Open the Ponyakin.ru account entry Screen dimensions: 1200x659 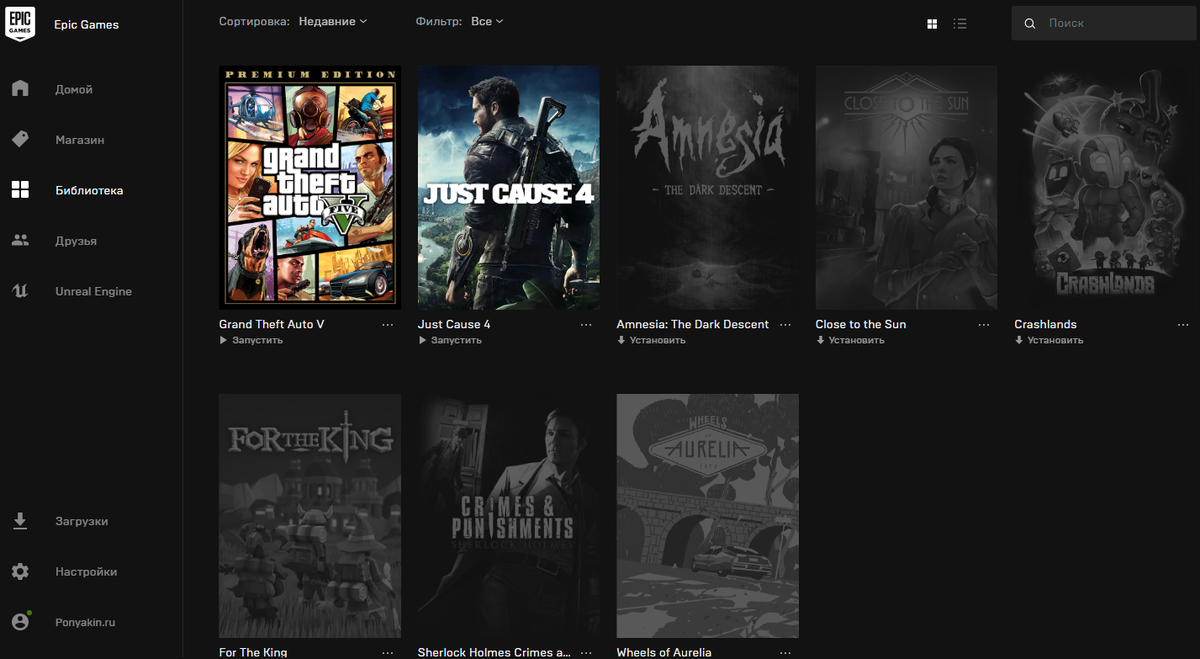click(x=85, y=622)
